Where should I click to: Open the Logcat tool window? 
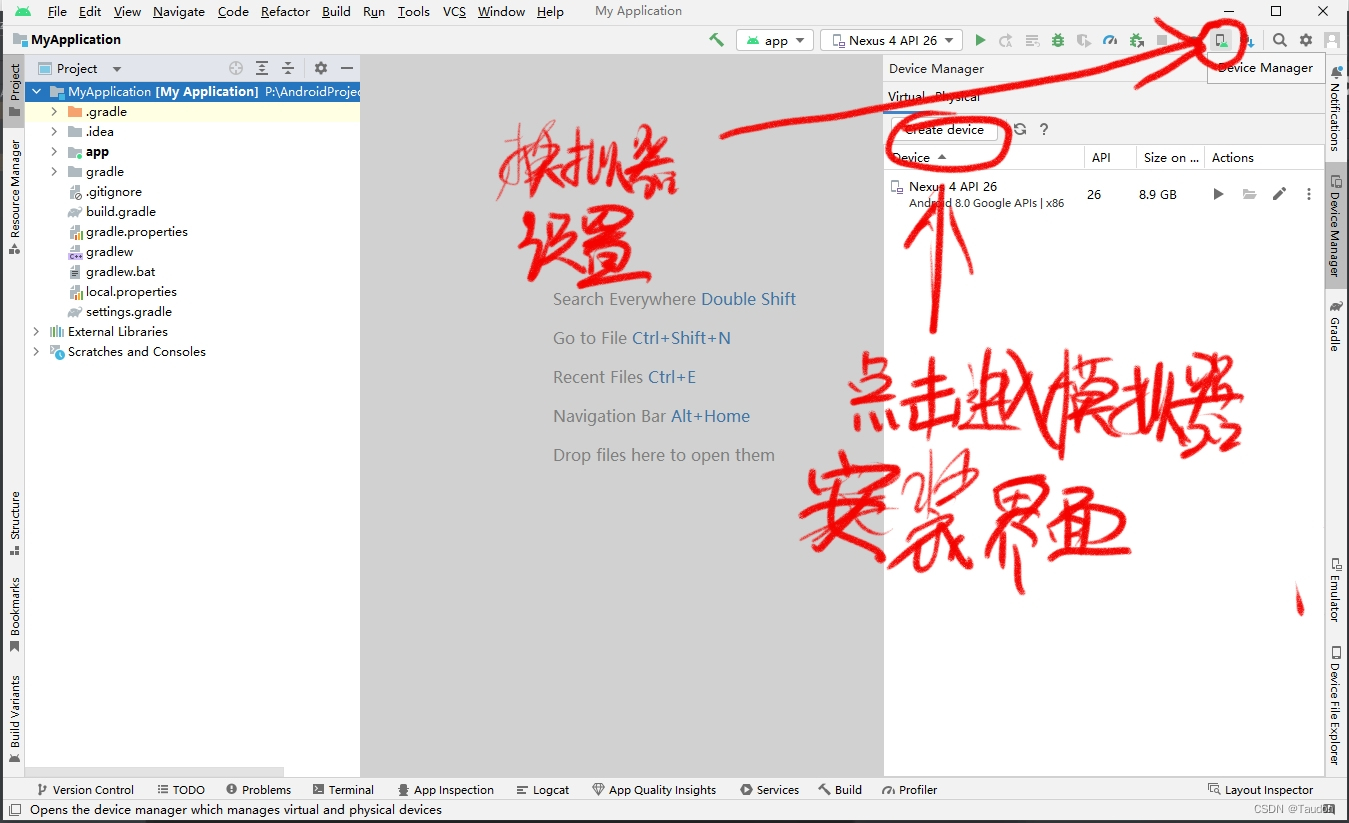543,789
